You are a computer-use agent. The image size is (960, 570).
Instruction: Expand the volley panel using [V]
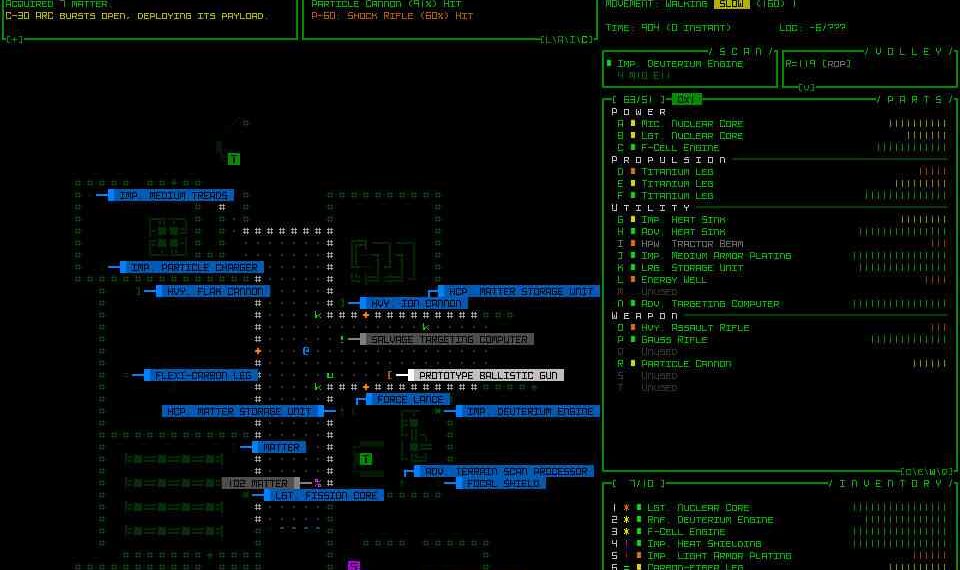(x=805, y=88)
